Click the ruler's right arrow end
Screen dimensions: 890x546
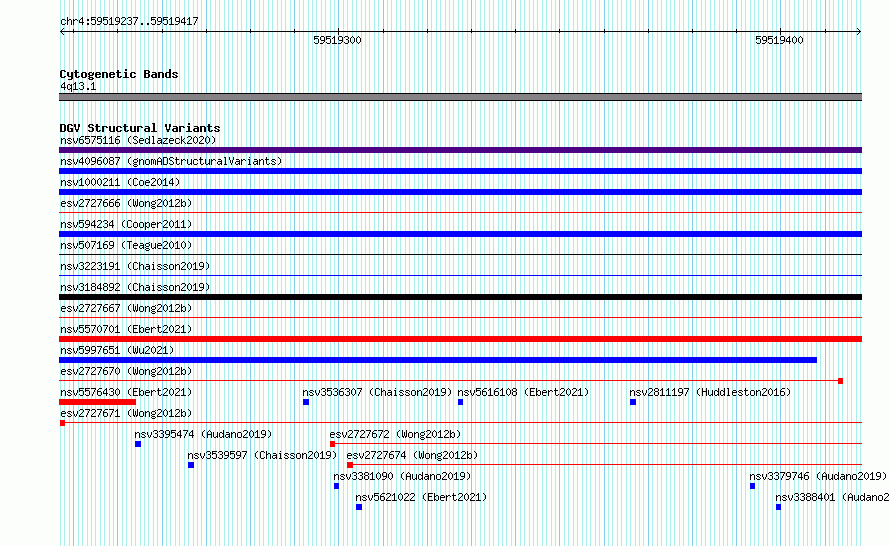[x=859, y=32]
